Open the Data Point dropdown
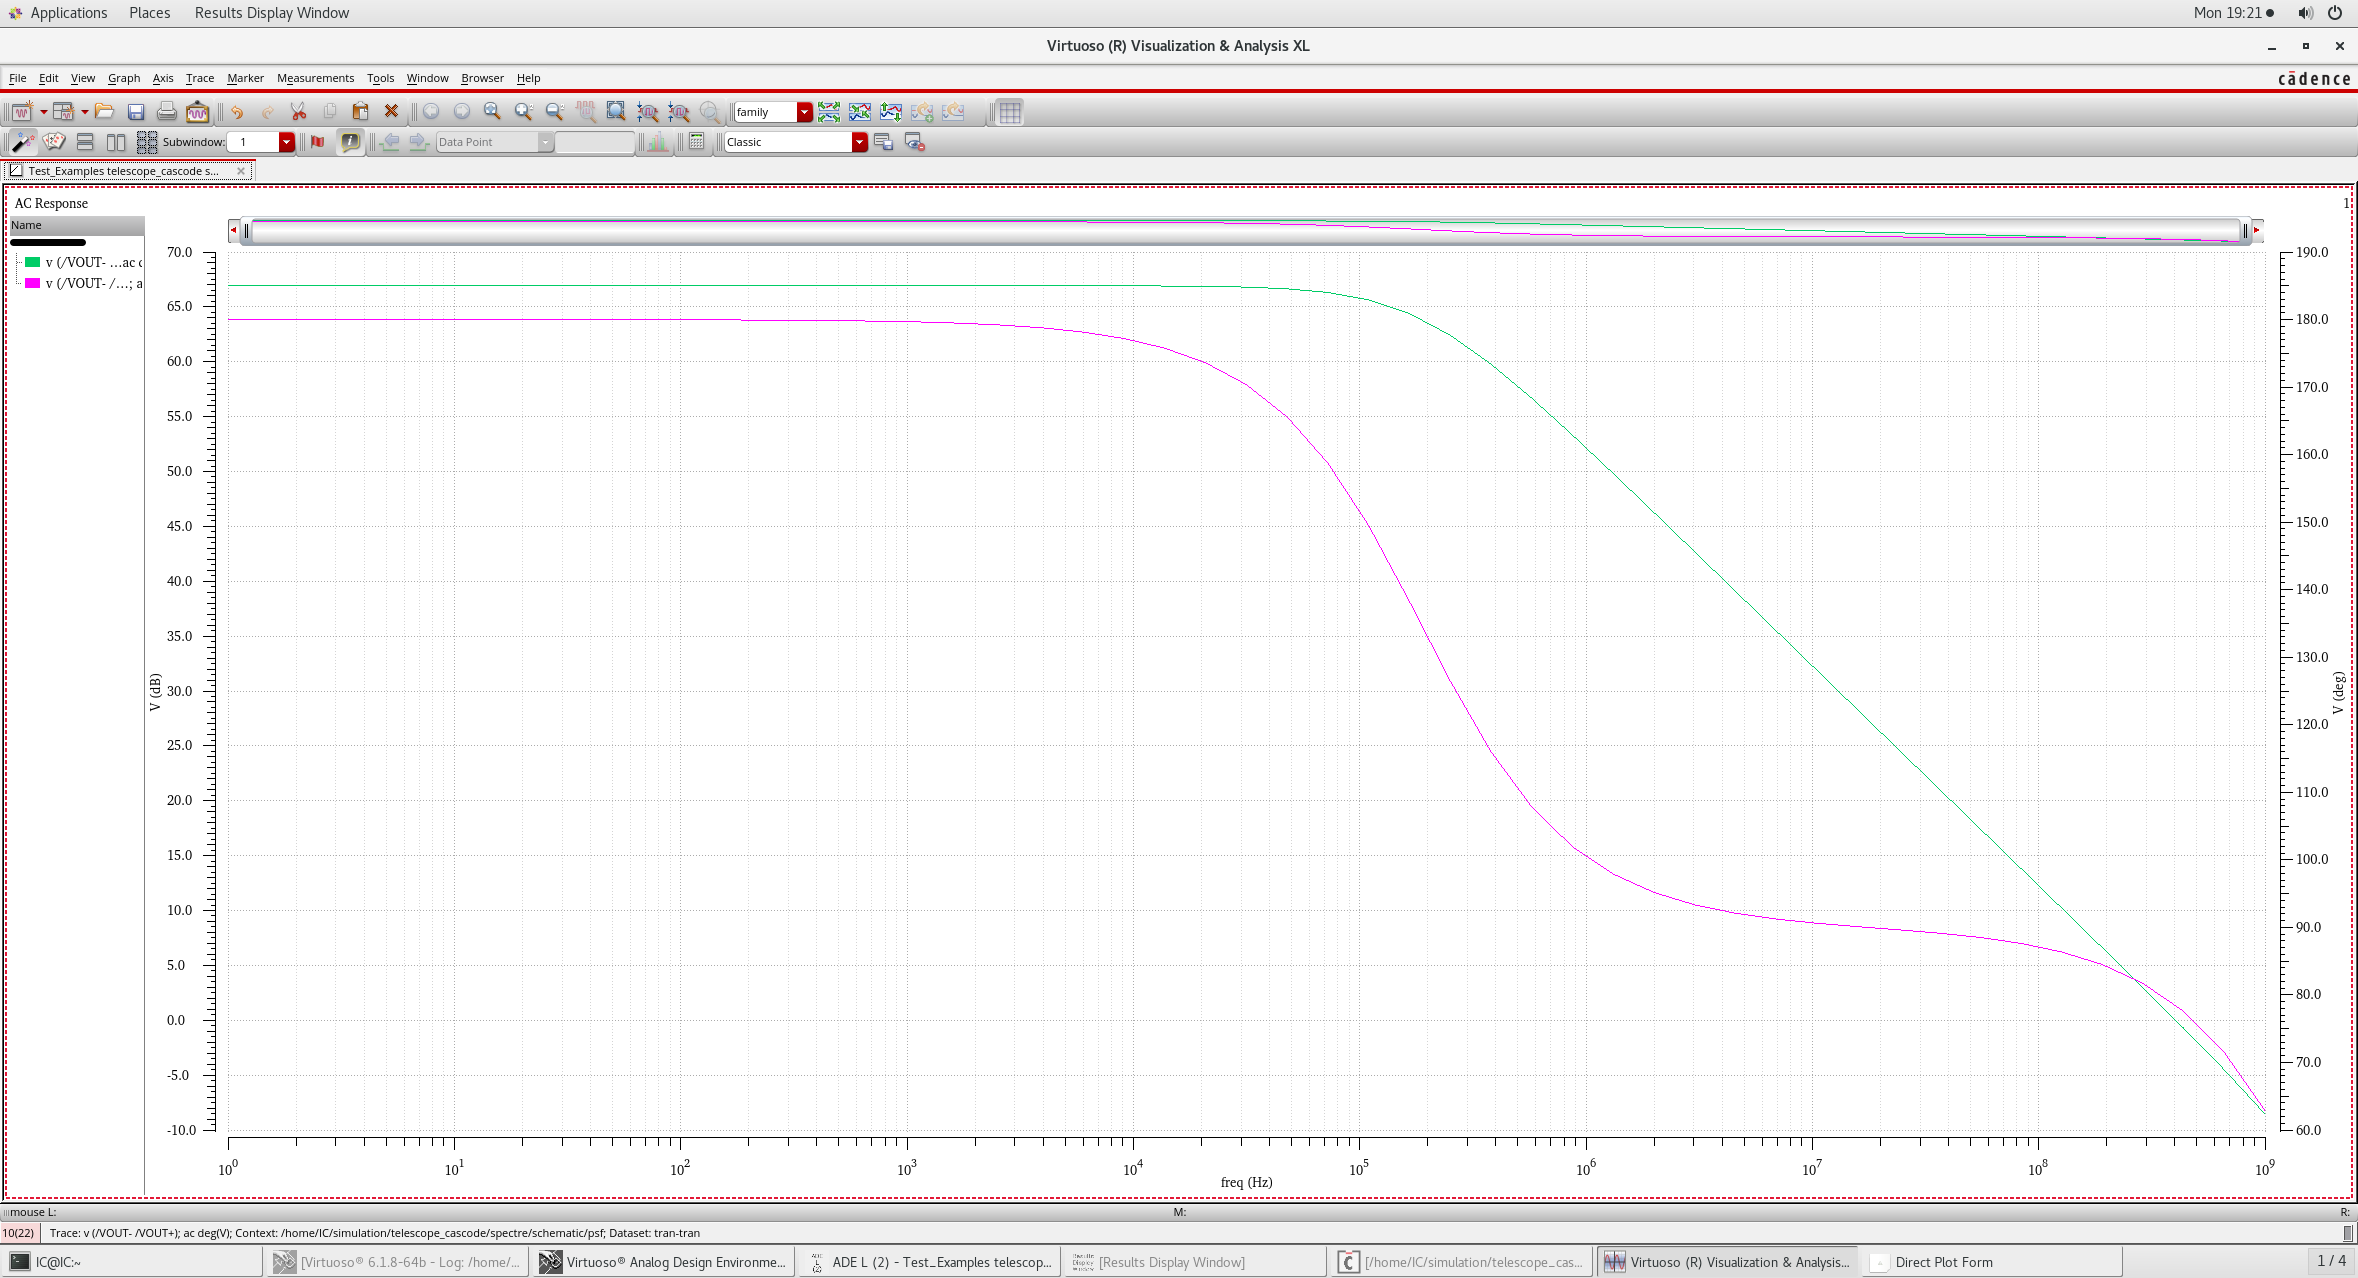Viewport: 2358px width, 1278px height. pyautogui.click(x=545, y=142)
